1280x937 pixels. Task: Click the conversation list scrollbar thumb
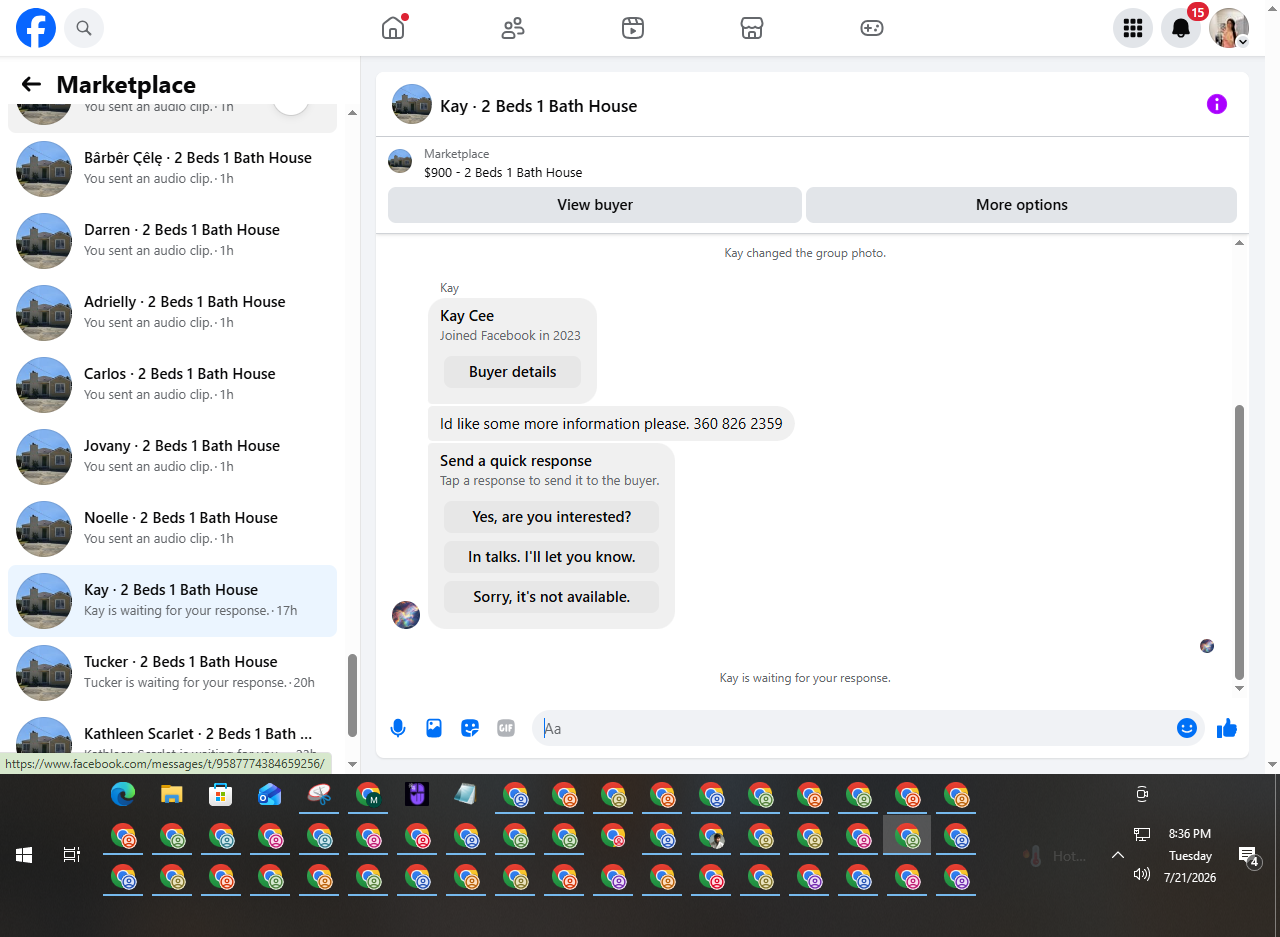[351, 695]
